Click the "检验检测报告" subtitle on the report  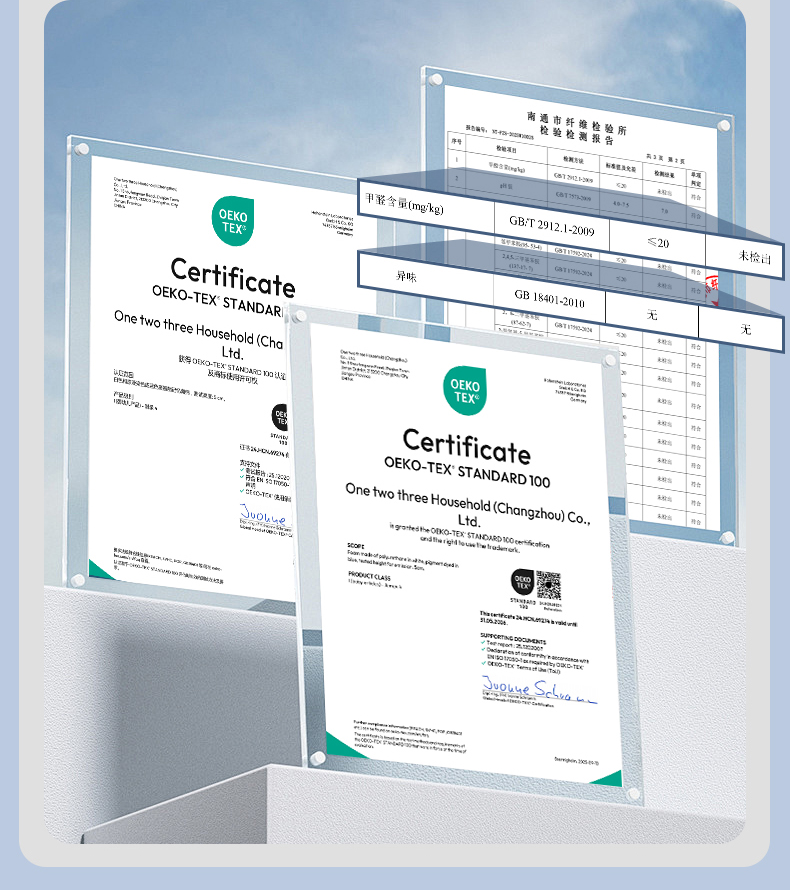[x=577, y=135]
